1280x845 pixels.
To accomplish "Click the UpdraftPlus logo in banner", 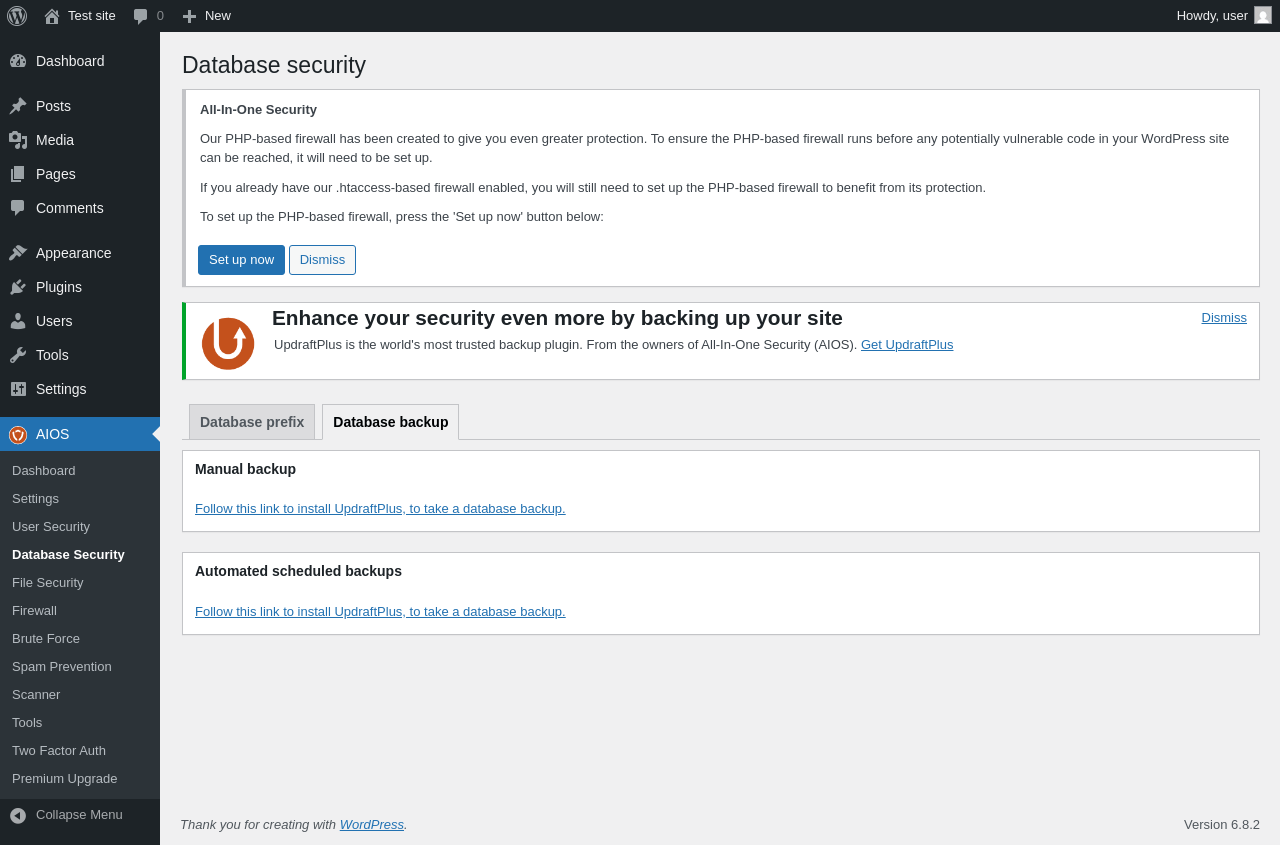I will [228, 343].
